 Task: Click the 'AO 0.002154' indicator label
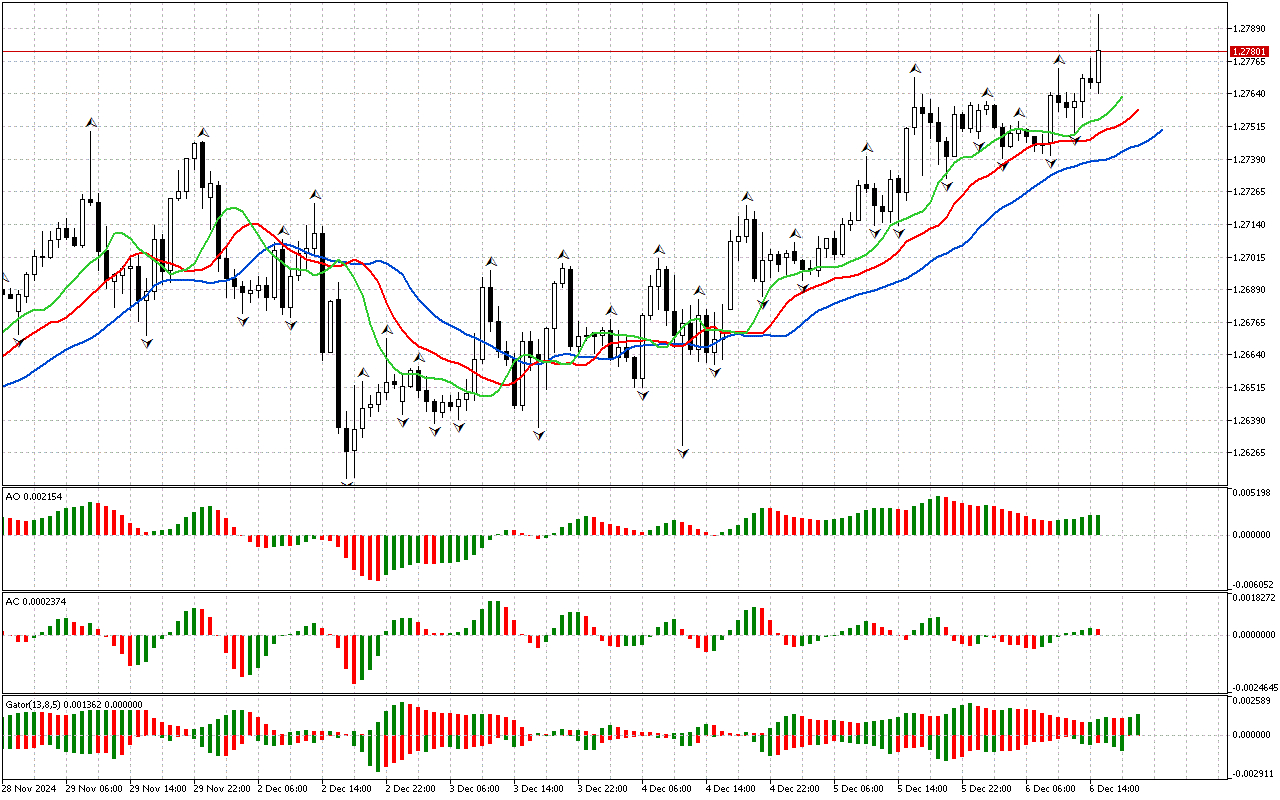[x=34, y=497]
